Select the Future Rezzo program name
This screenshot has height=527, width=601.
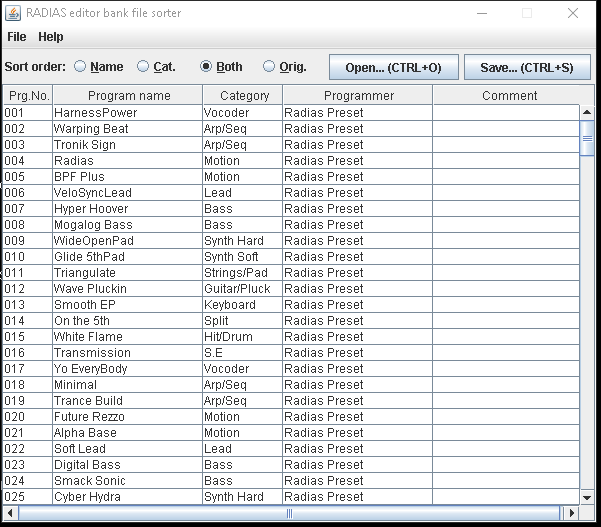click(127, 417)
